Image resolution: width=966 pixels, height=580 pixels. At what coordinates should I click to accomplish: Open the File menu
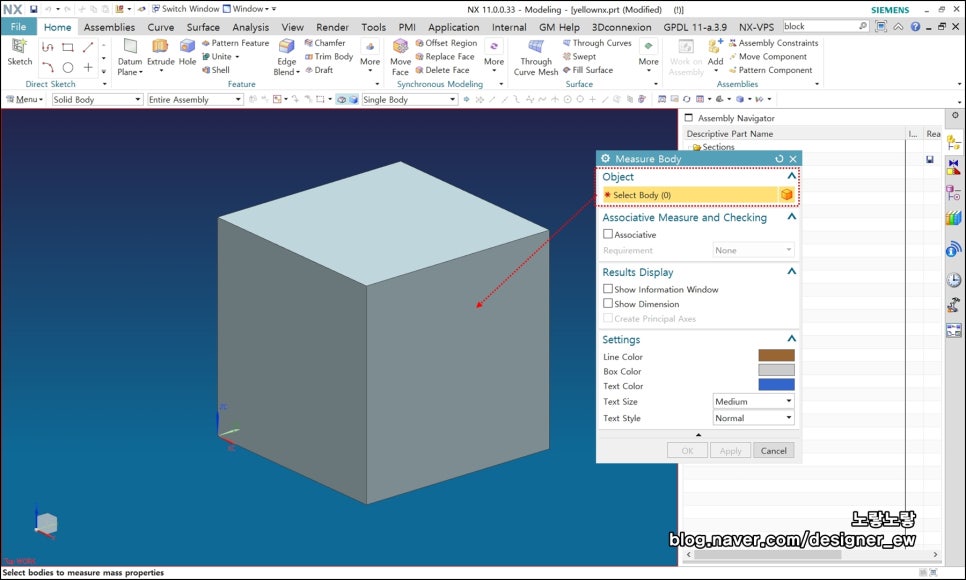click(x=18, y=27)
